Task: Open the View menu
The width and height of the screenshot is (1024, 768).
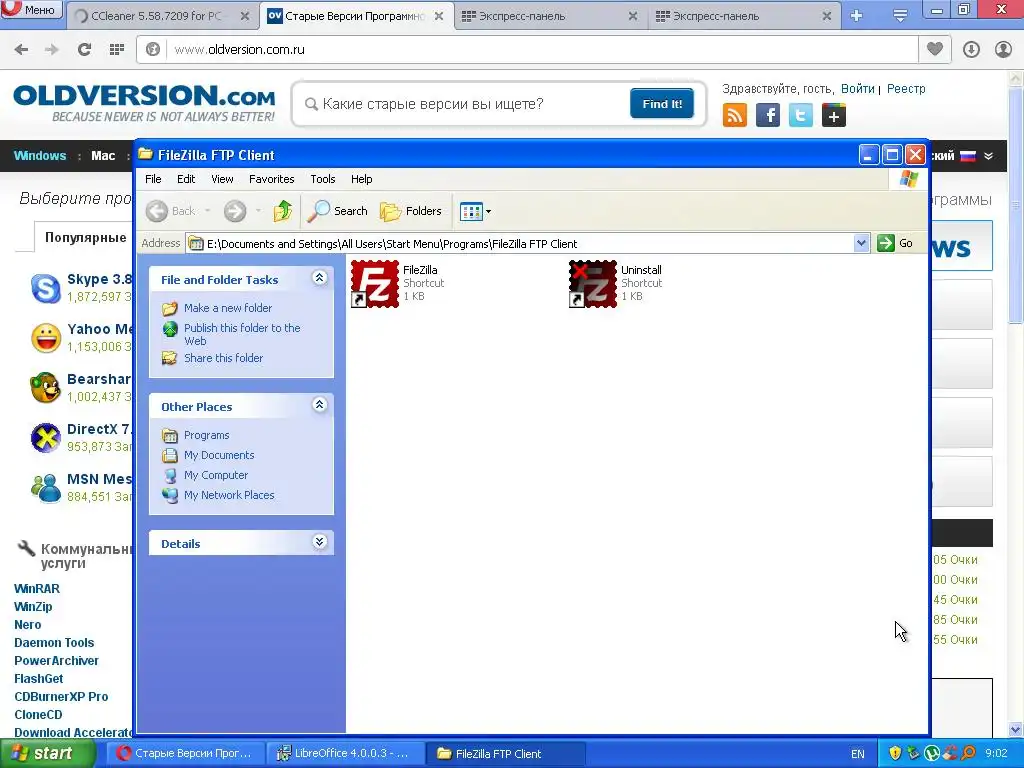Action: [222, 179]
